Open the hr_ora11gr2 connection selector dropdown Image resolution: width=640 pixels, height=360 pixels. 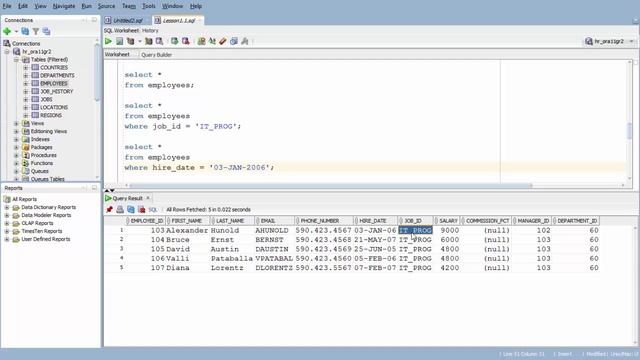pyautogui.click(x=609, y=41)
